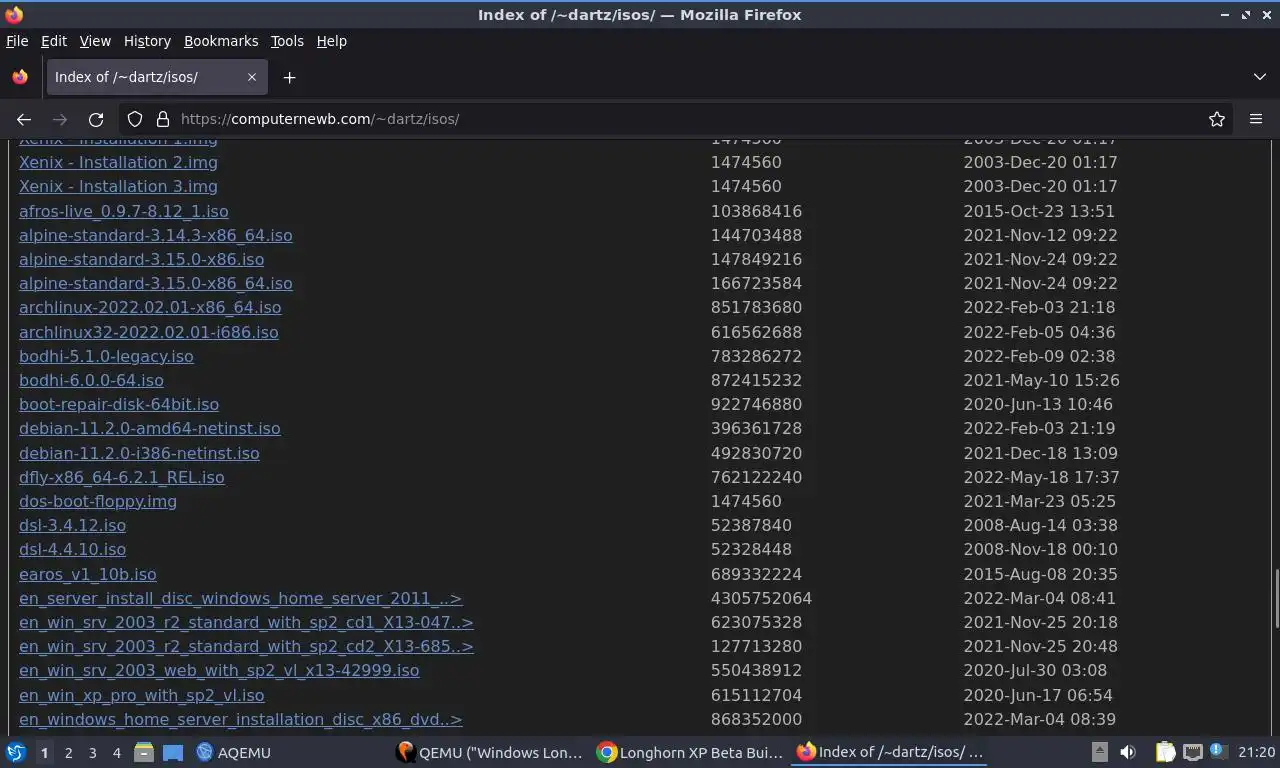1280x768 pixels.
Task: Switch to workspace 4
Action: pos(116,752)
